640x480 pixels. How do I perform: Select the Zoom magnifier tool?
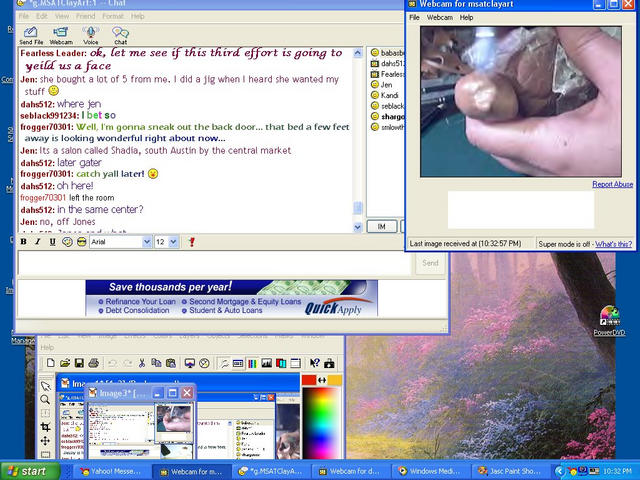point(45,400)
